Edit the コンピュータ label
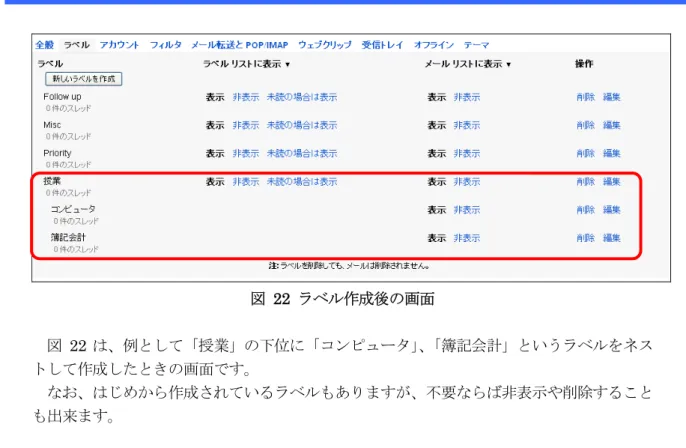The image size is (686, 448). (x=612, y=210)
